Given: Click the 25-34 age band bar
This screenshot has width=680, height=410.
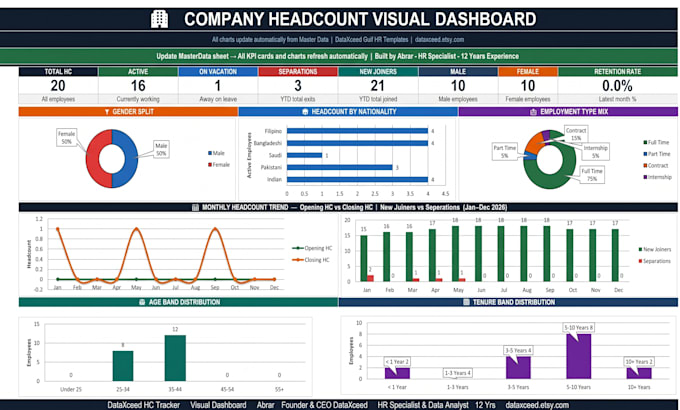Looking at the screenshot, I should 123,366.
